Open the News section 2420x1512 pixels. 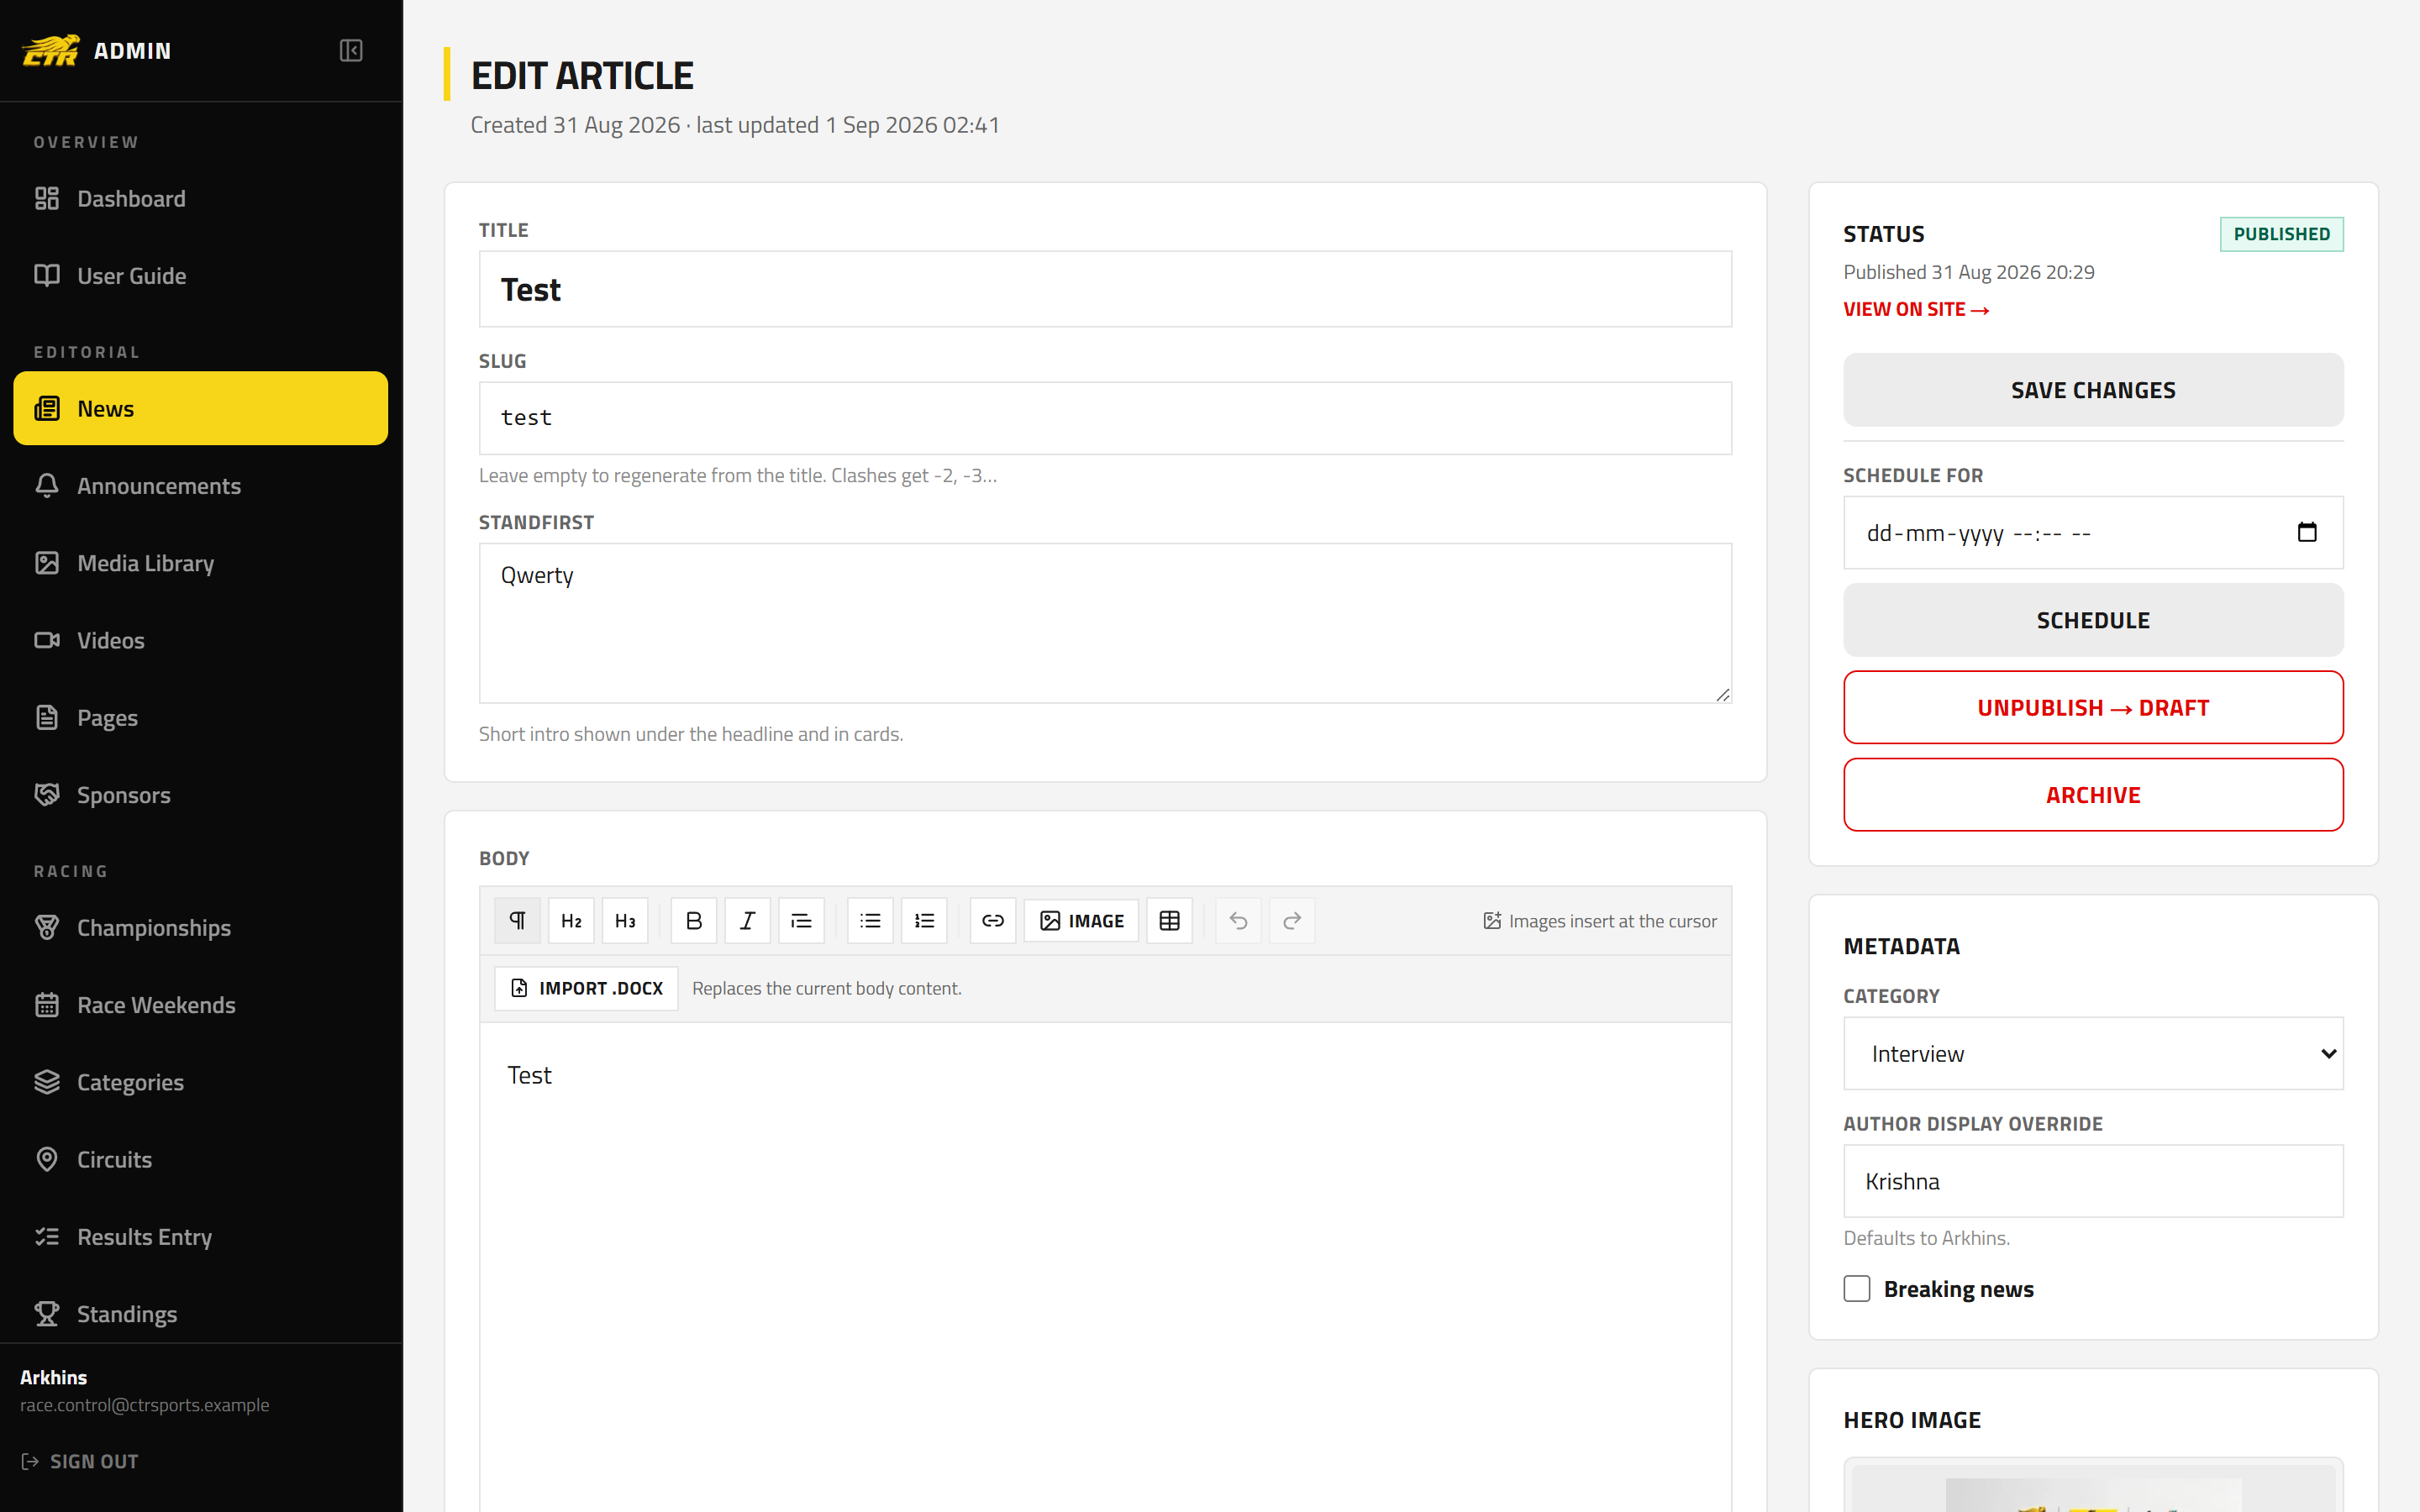(201, 408)
